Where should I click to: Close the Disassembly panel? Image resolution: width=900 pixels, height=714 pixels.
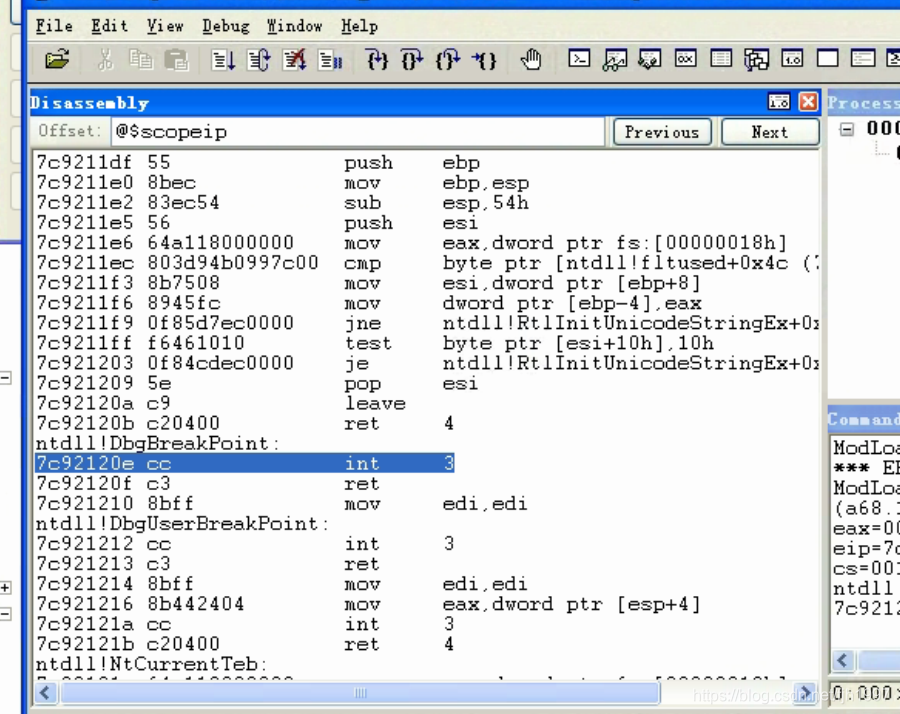click(808, 102)
